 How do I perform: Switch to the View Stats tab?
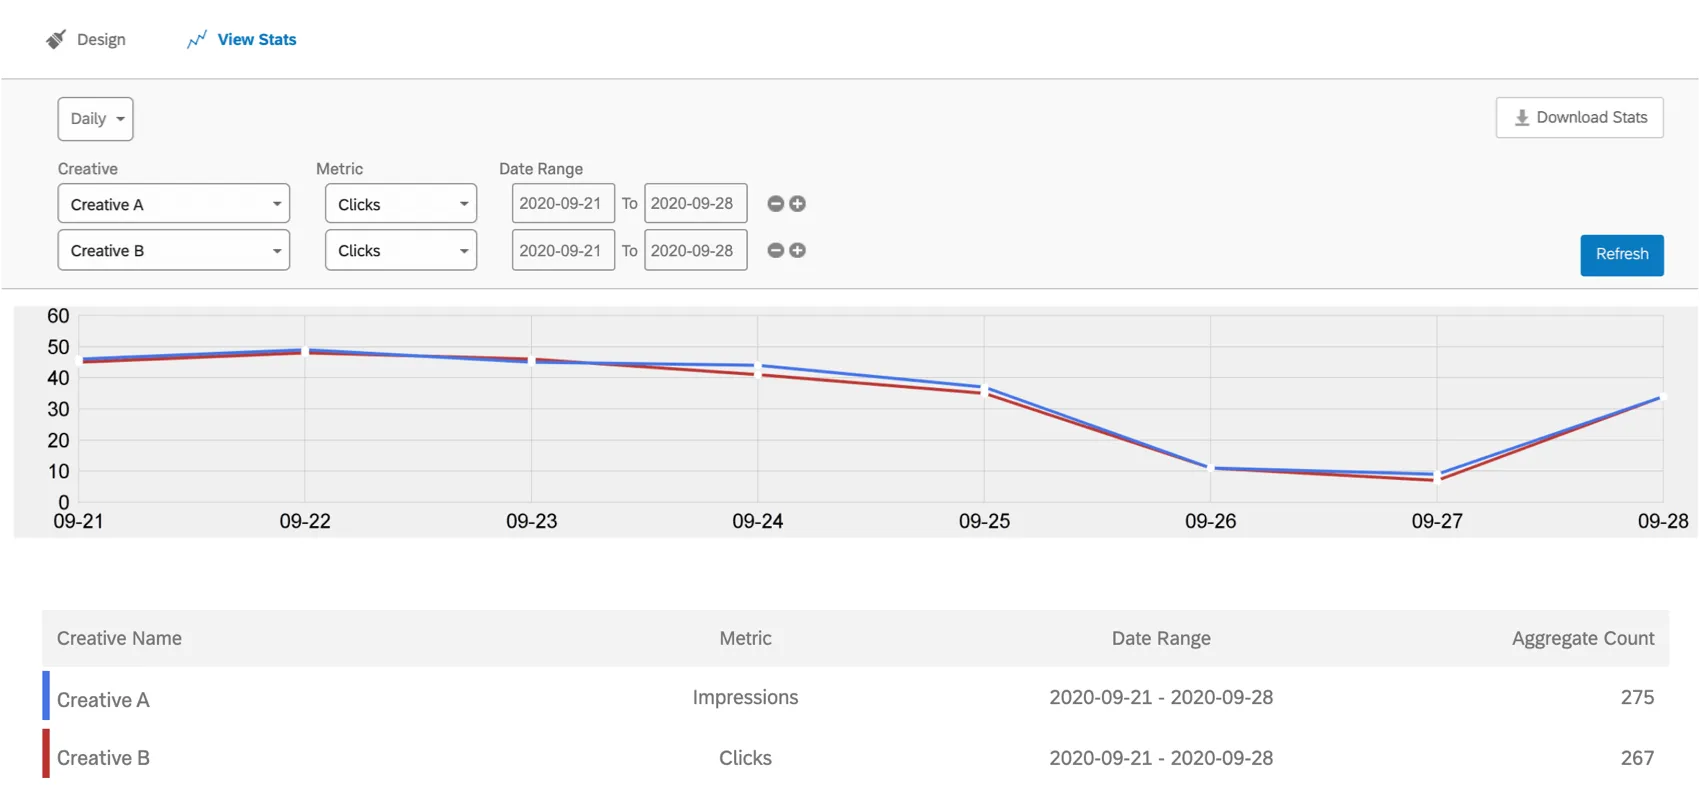(x=255, y=39)
